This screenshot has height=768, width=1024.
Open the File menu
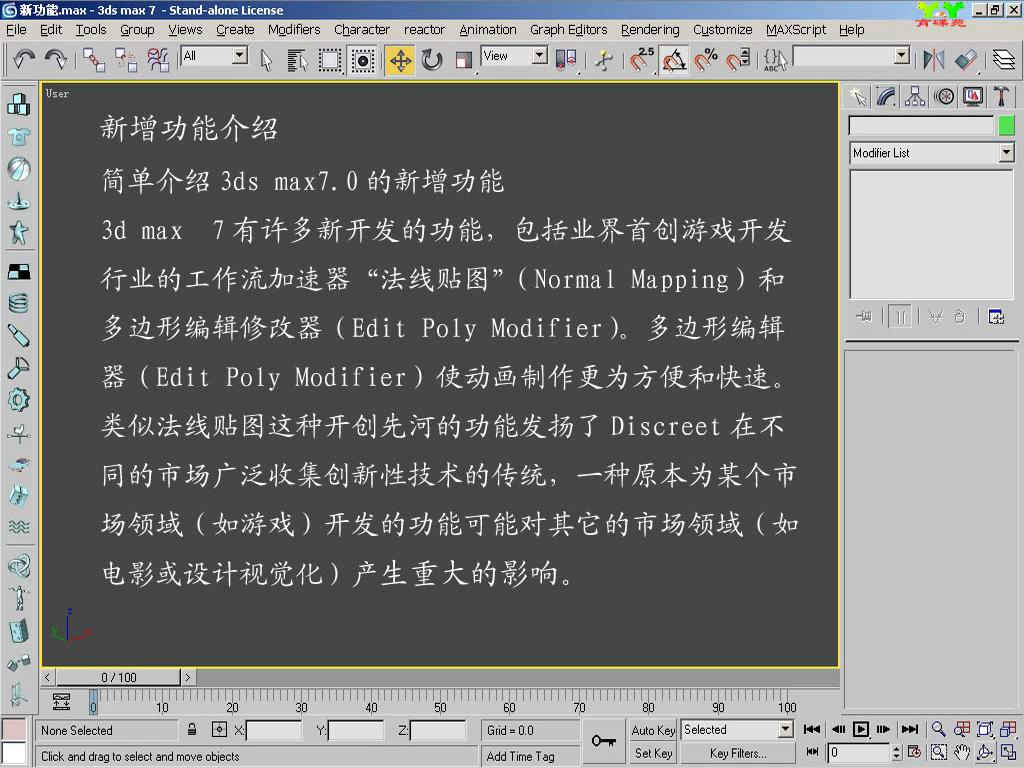click(x=16, y=30)
